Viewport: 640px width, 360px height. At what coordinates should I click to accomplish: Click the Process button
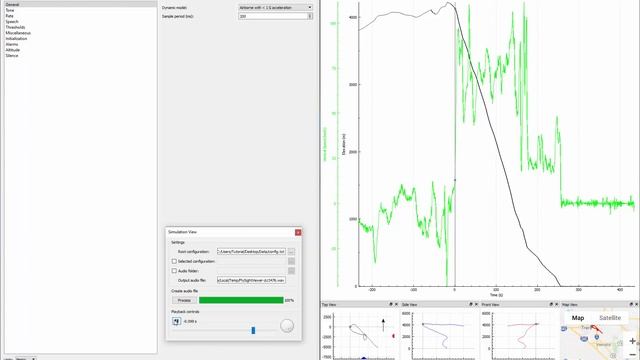[x=184, y=300]
